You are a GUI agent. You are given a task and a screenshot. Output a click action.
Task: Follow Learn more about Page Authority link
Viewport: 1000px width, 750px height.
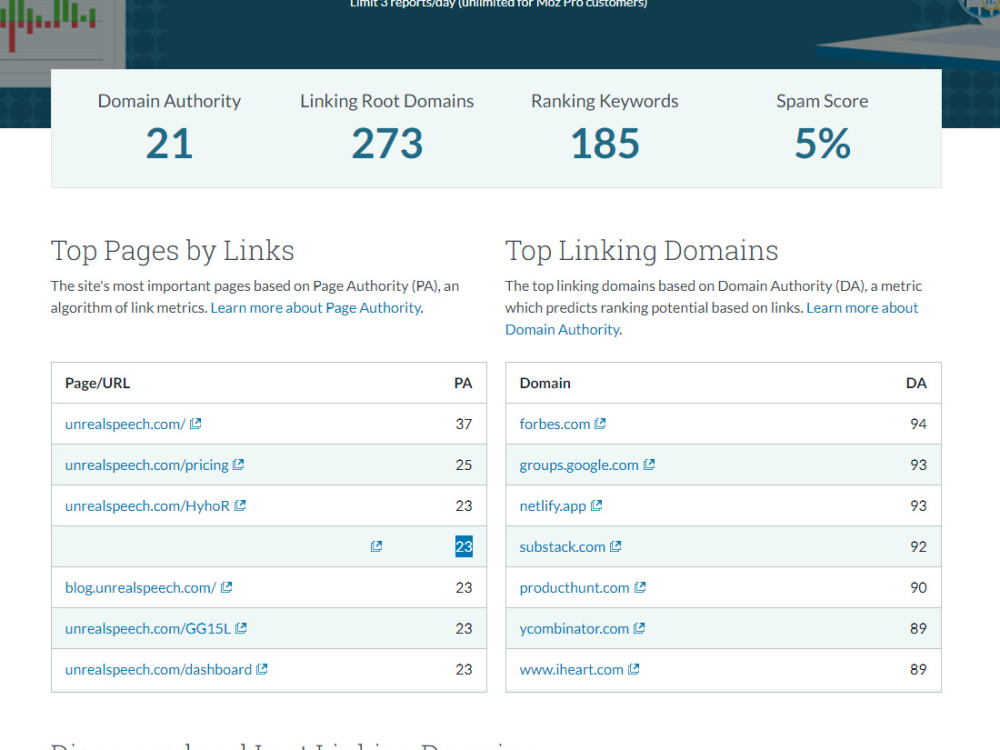tap(316, 307)
